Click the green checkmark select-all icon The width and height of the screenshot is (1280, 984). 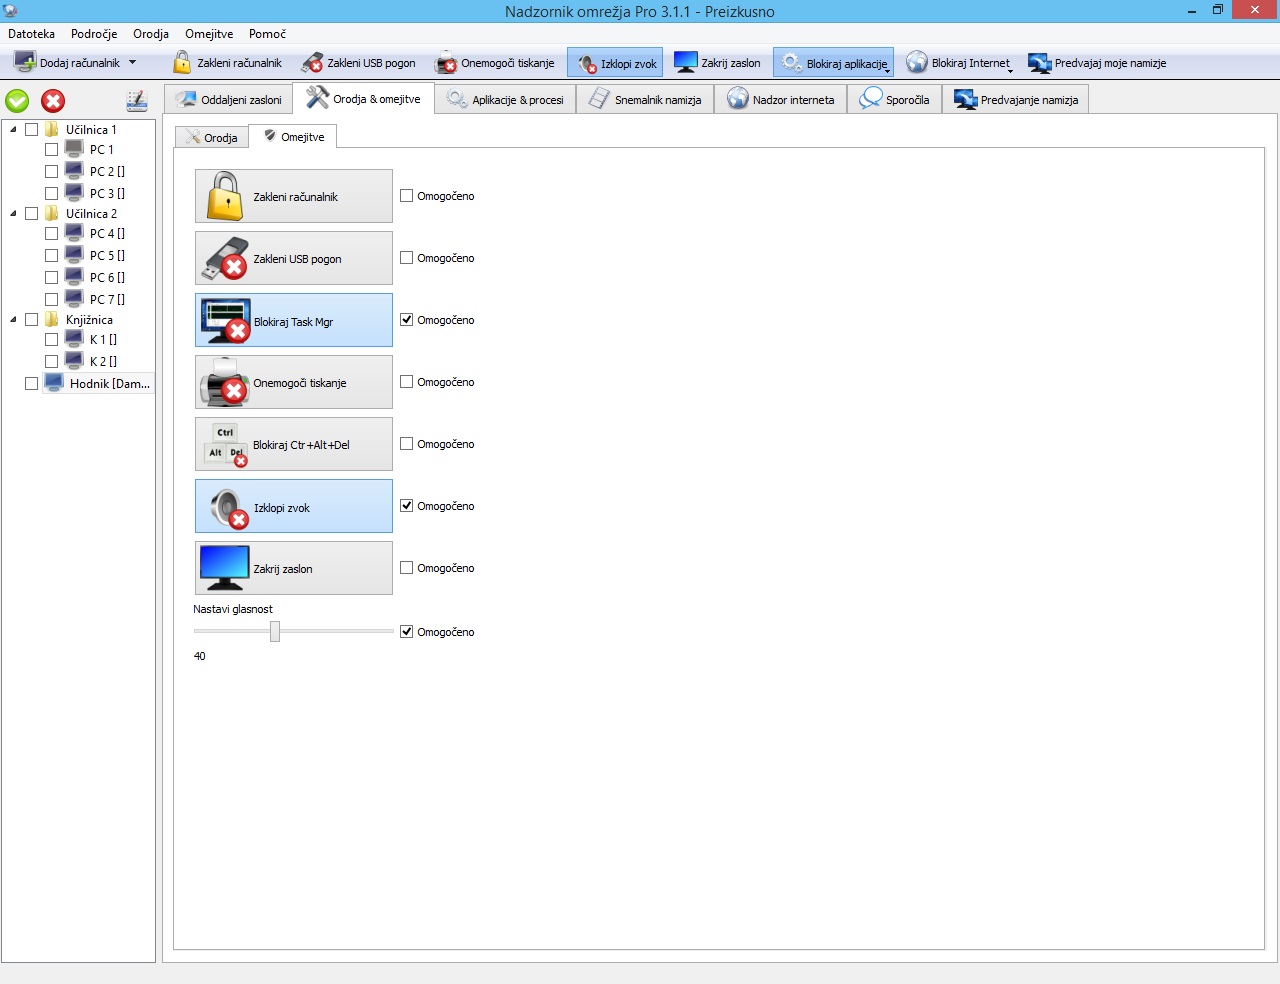[x=17, y=101]
